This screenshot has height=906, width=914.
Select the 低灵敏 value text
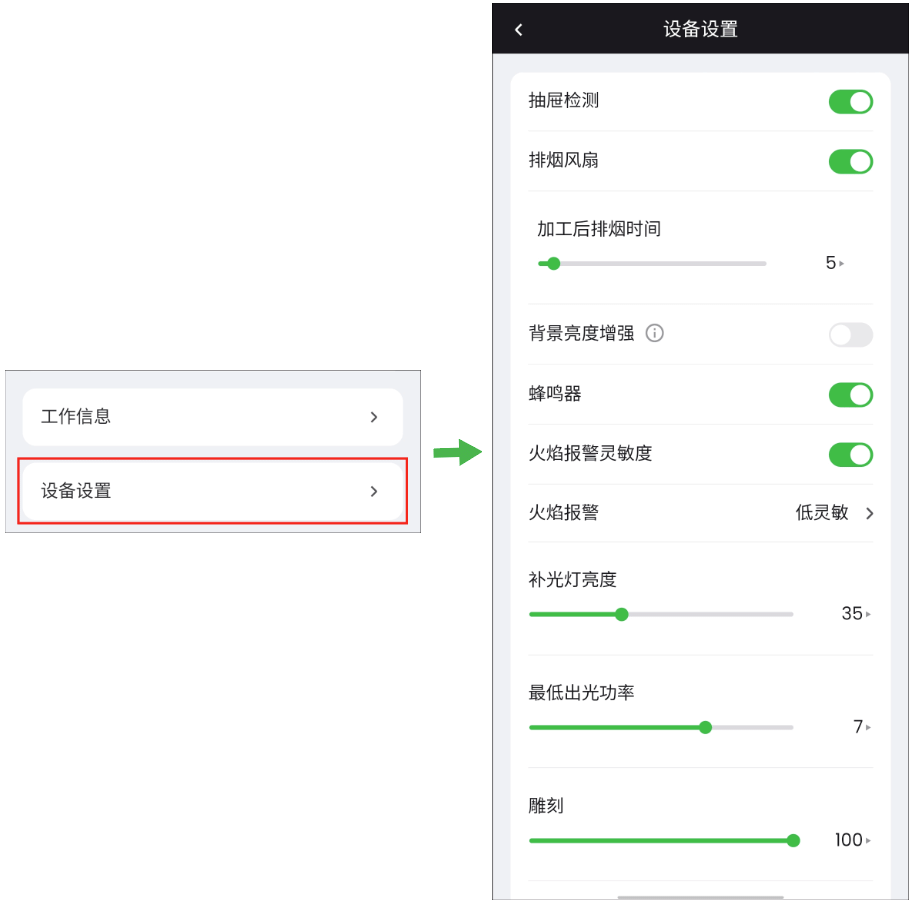click(822, 513)
